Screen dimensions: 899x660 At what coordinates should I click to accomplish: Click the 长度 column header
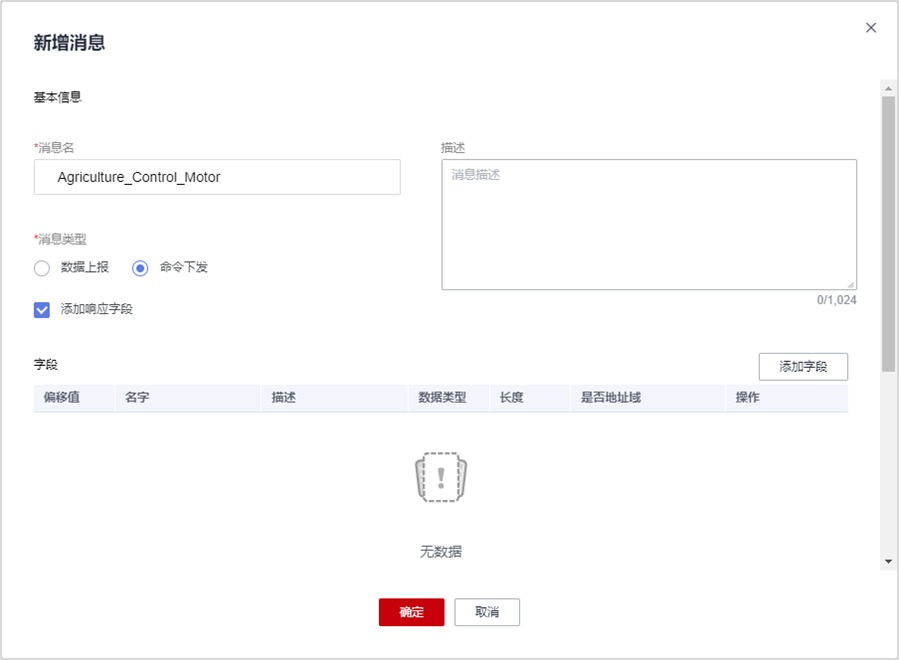point(512,398)
